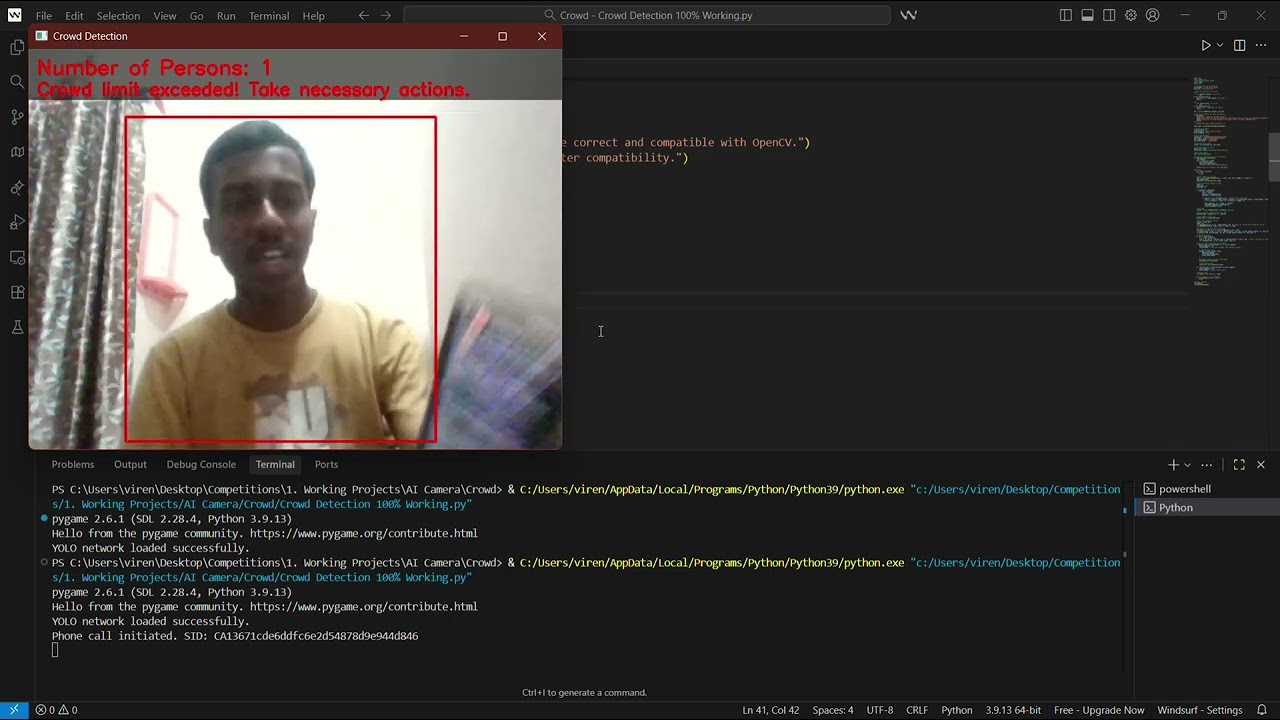Open the View menu
The image size is (1280, 720).
point(165,15)
